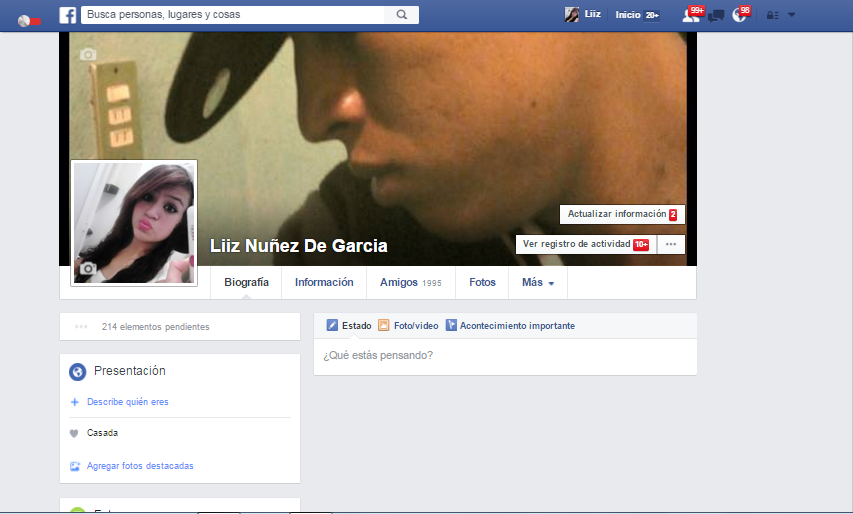This screenshot has width=853, height=514.
Task: Open the Información tab
Action: (x=324, y=282)
